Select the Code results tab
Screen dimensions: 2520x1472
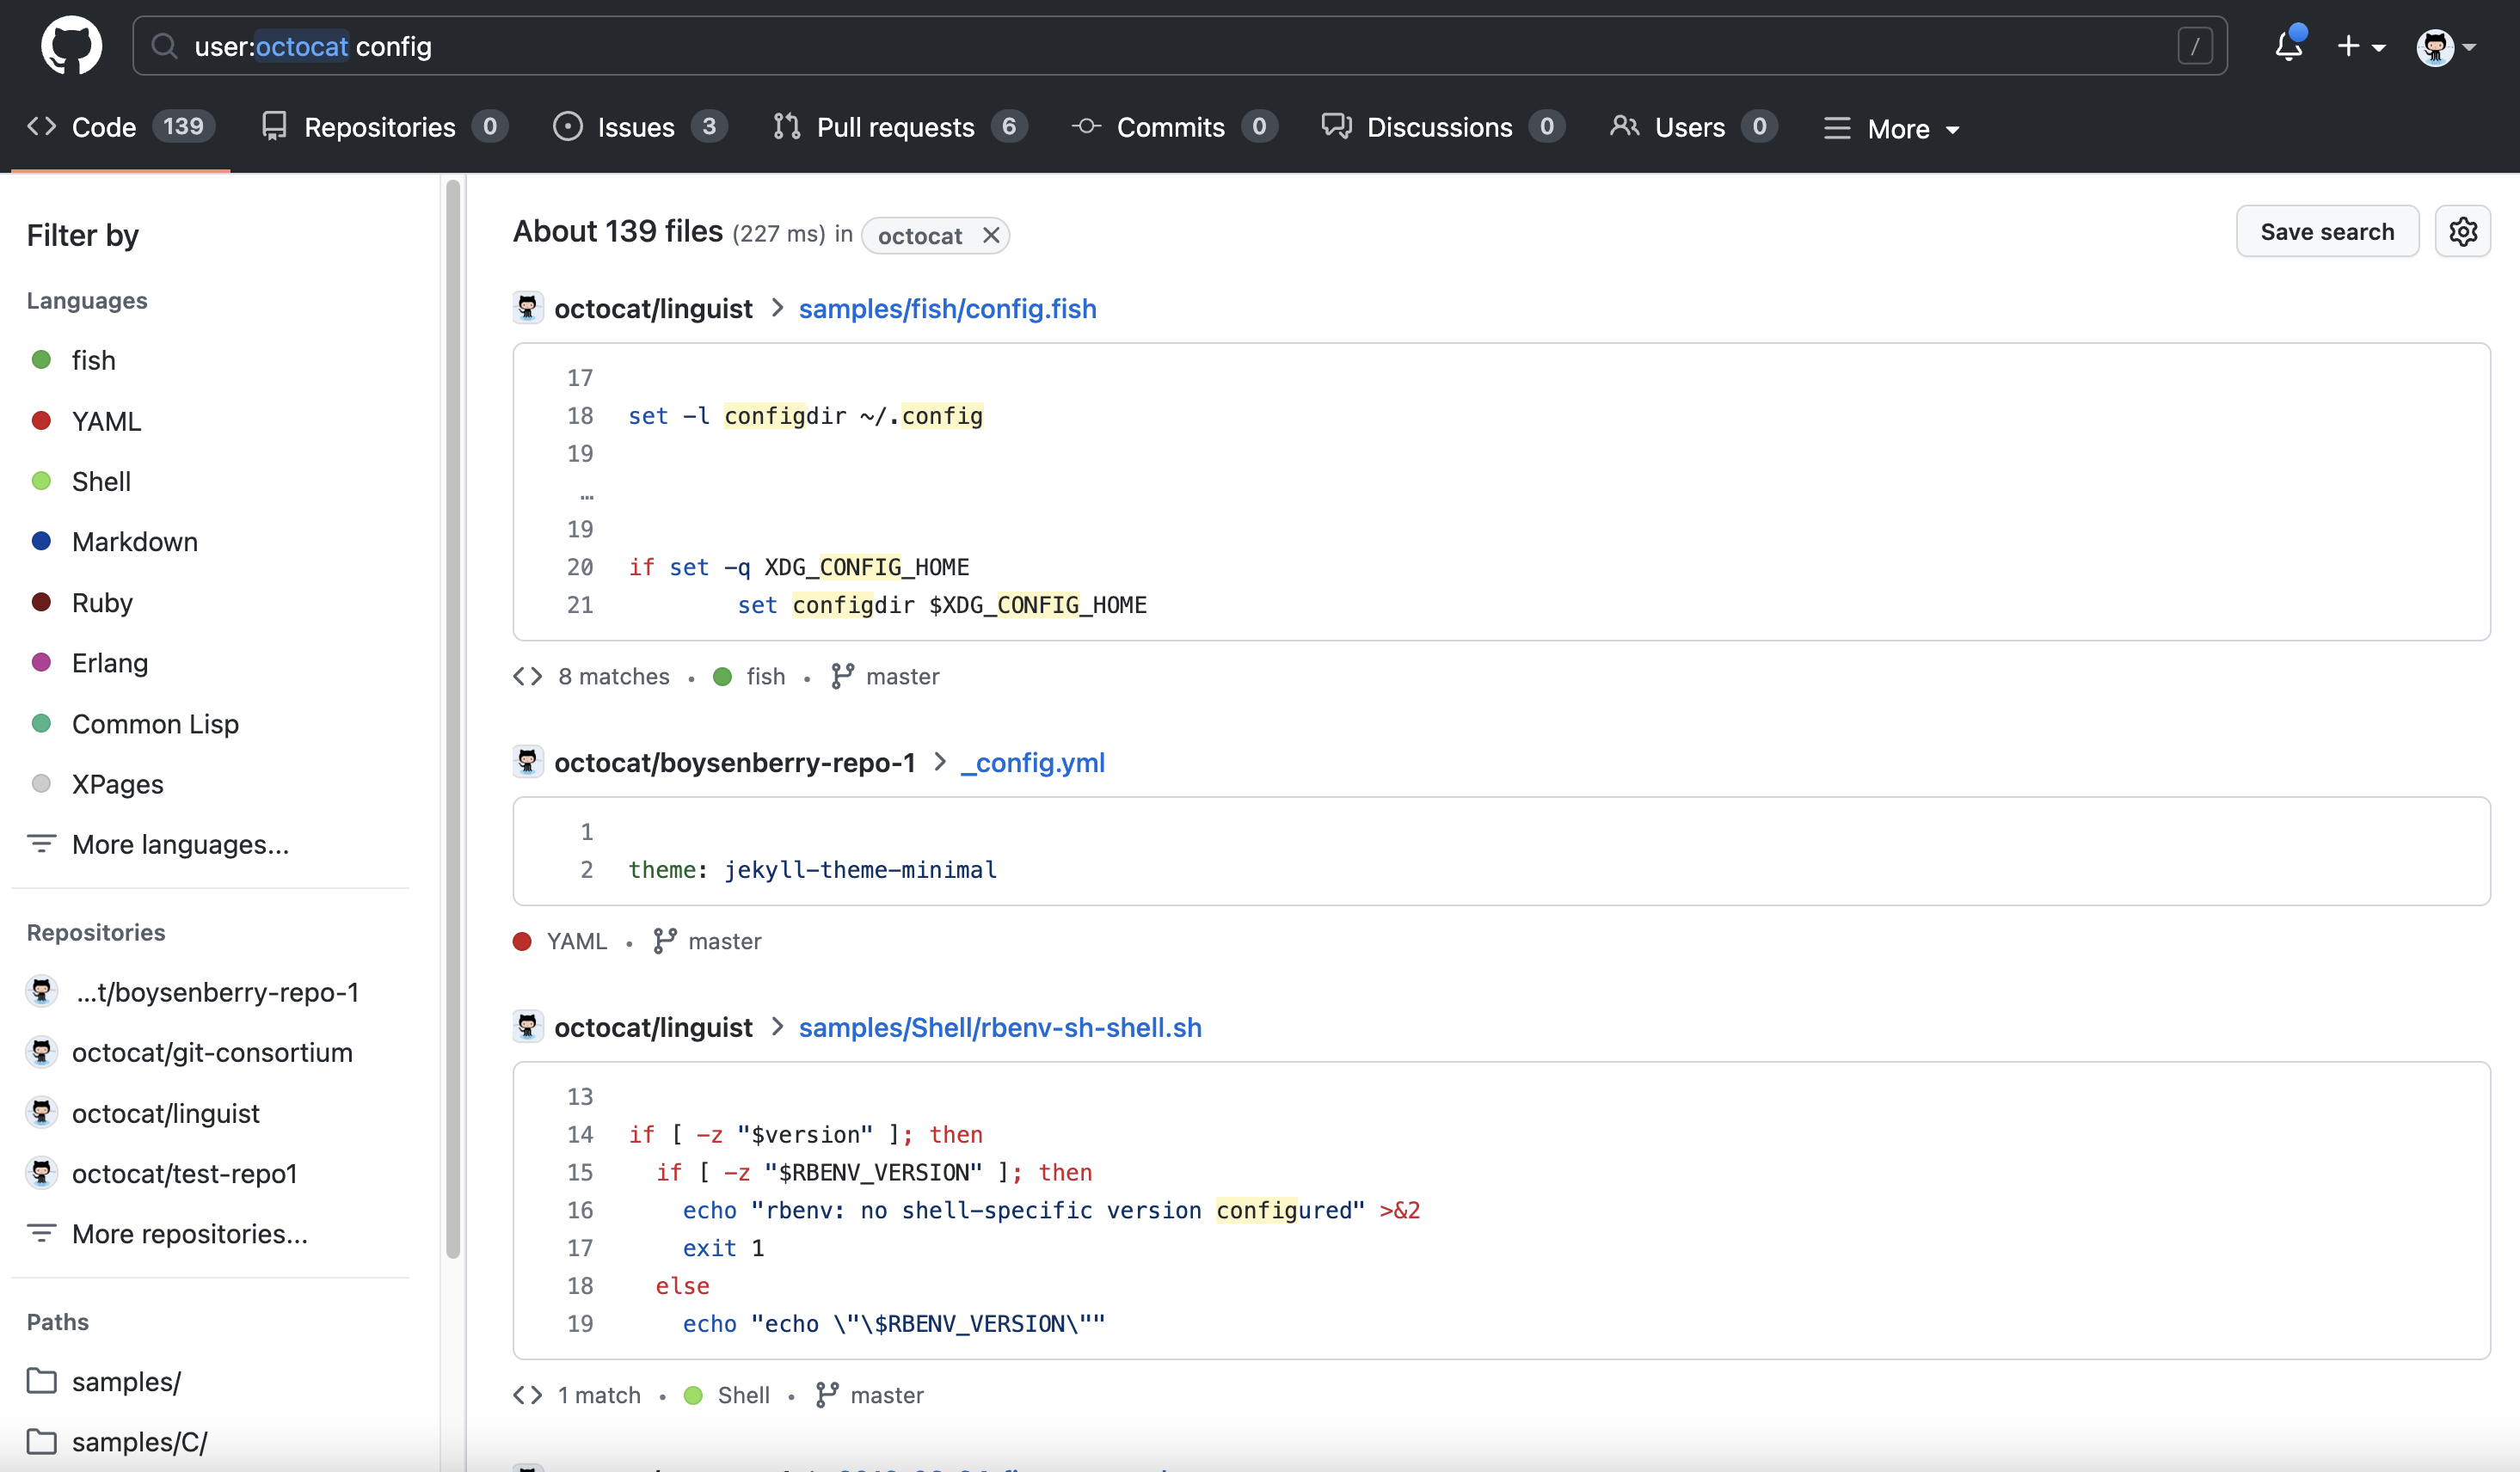click(120, 127)
